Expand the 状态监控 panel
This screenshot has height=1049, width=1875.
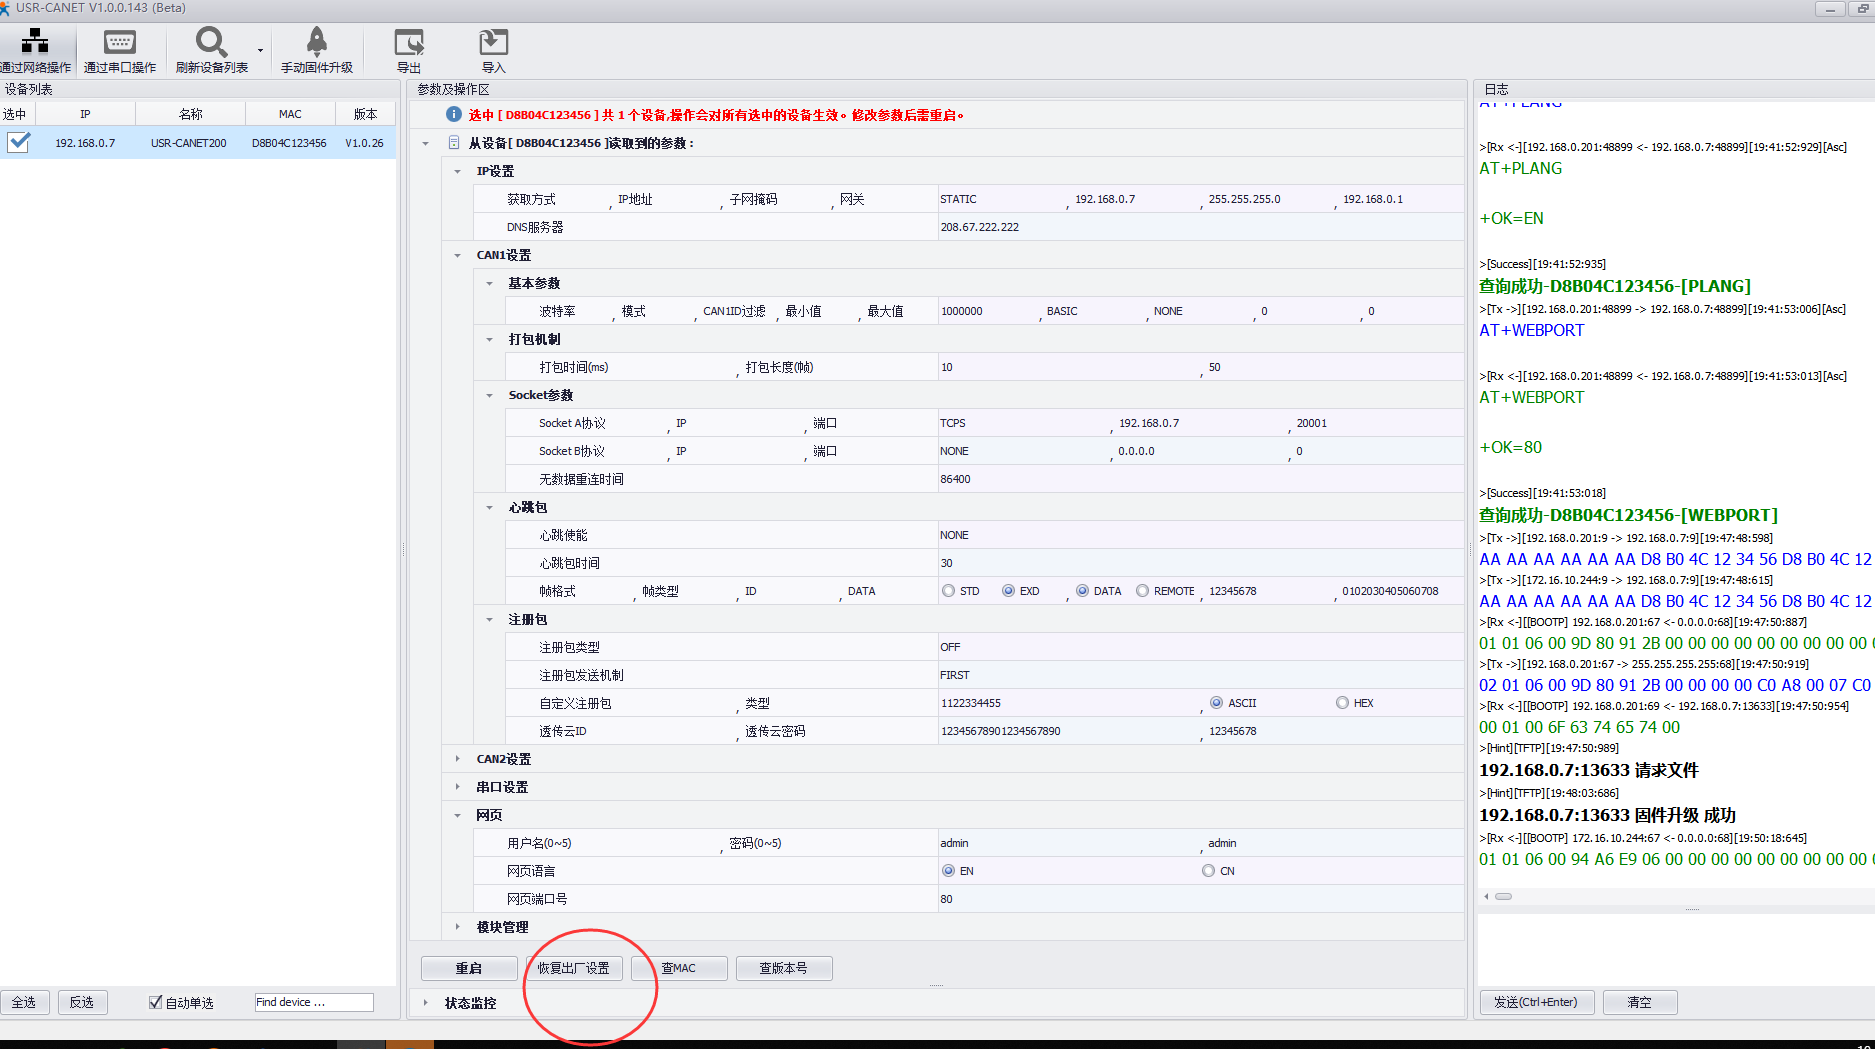pos(426,1003)
